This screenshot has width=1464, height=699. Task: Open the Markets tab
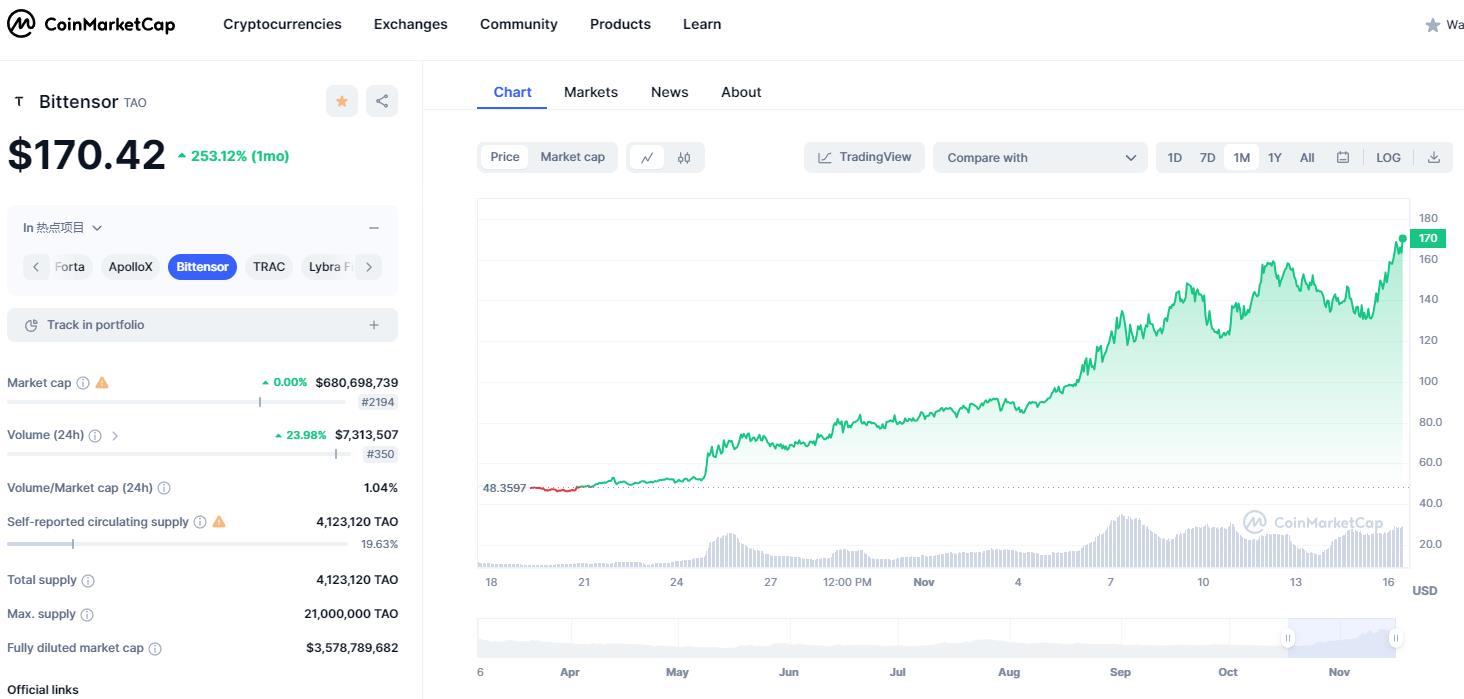[x=590, y=92]
